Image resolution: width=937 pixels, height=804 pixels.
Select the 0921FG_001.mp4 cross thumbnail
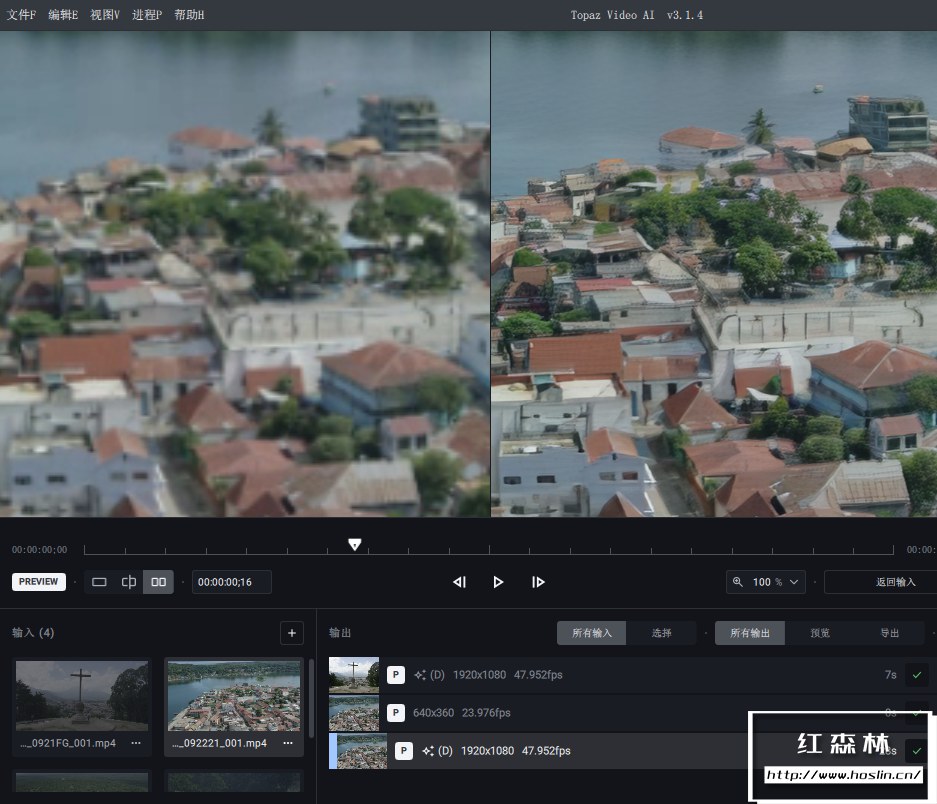click(x=82, y=695)
